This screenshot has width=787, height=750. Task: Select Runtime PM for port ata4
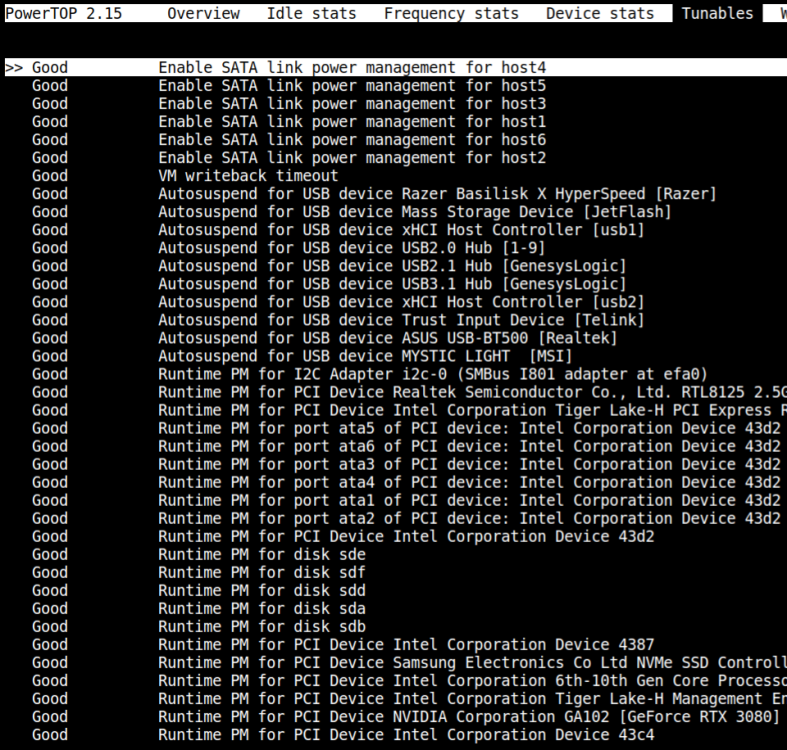tap(407, 483)
